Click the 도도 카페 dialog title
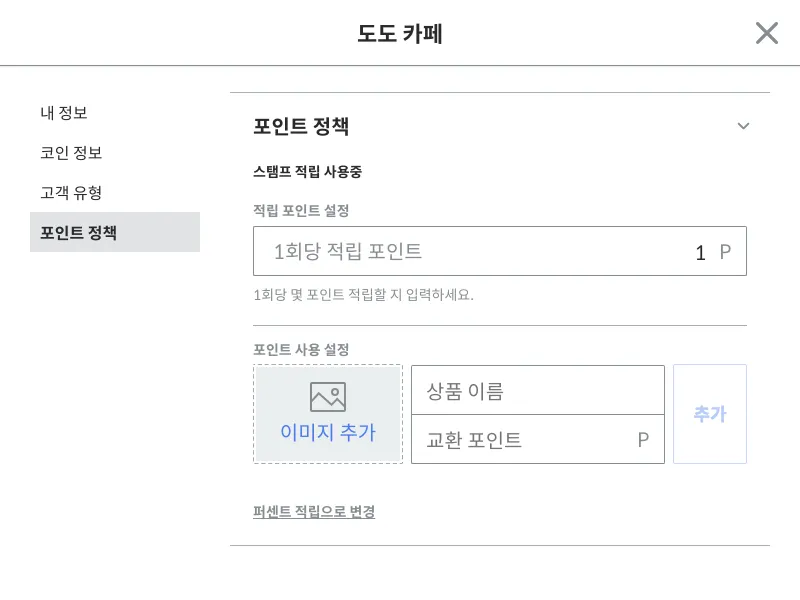Image resolution: width=800 pixels, height=600 pixels. click(400, 34)
